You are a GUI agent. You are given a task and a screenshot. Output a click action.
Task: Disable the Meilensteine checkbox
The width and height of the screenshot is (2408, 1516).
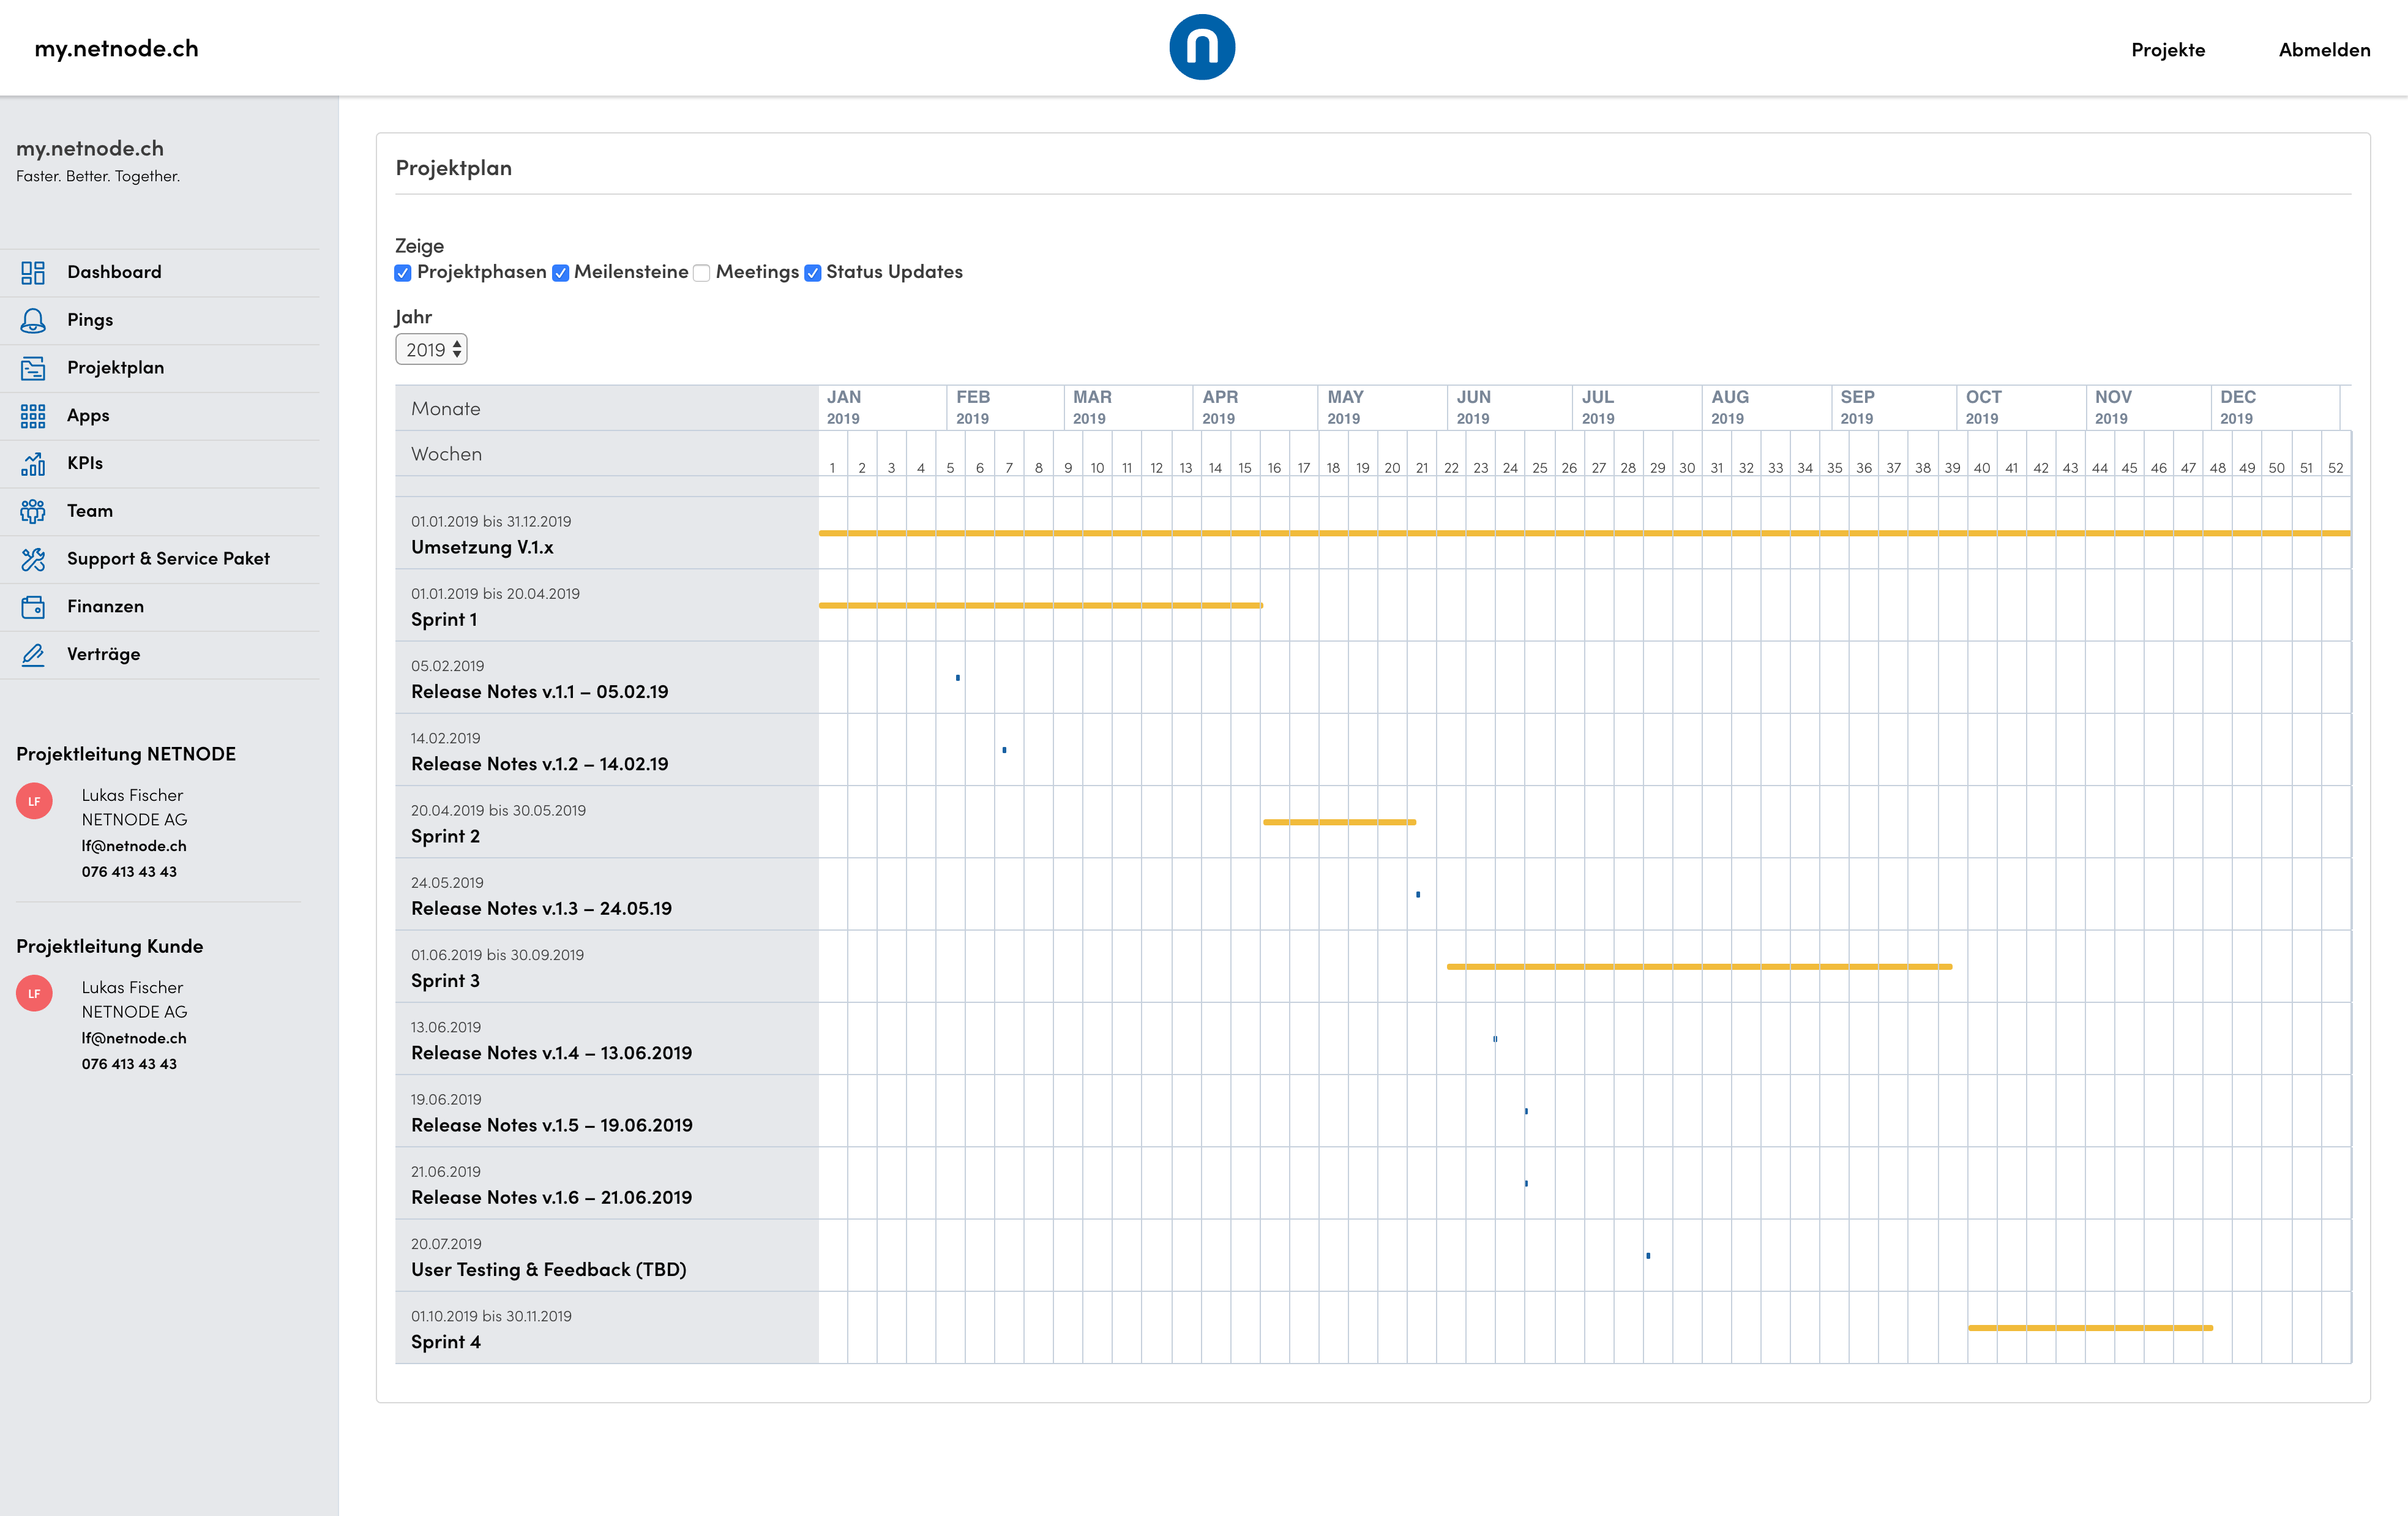(561, 273)
